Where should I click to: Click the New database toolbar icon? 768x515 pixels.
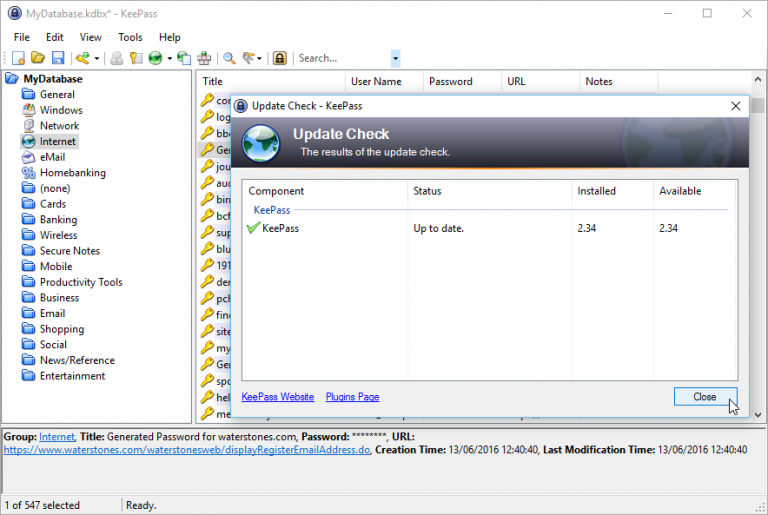point(18,58)
